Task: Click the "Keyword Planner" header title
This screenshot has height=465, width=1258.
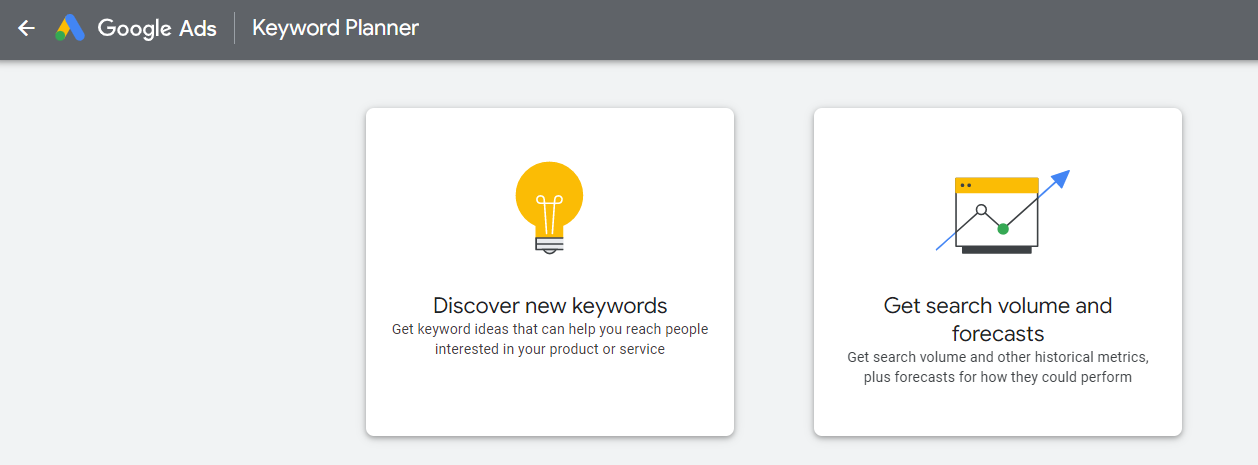Action: [335, 28]
